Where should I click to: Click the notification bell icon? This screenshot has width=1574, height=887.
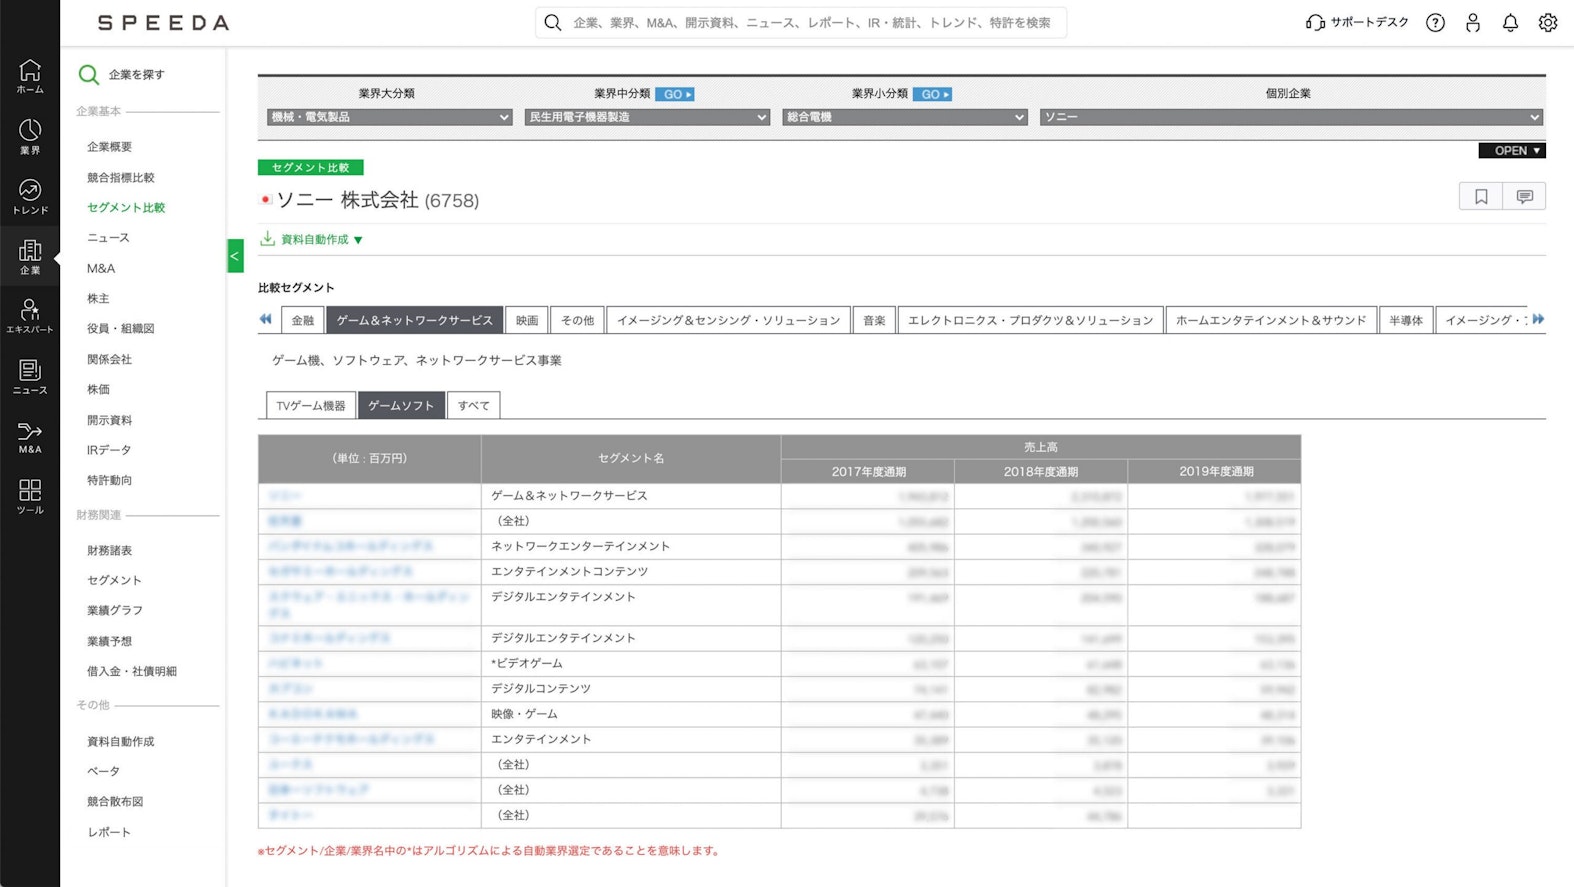[1510, 23]
